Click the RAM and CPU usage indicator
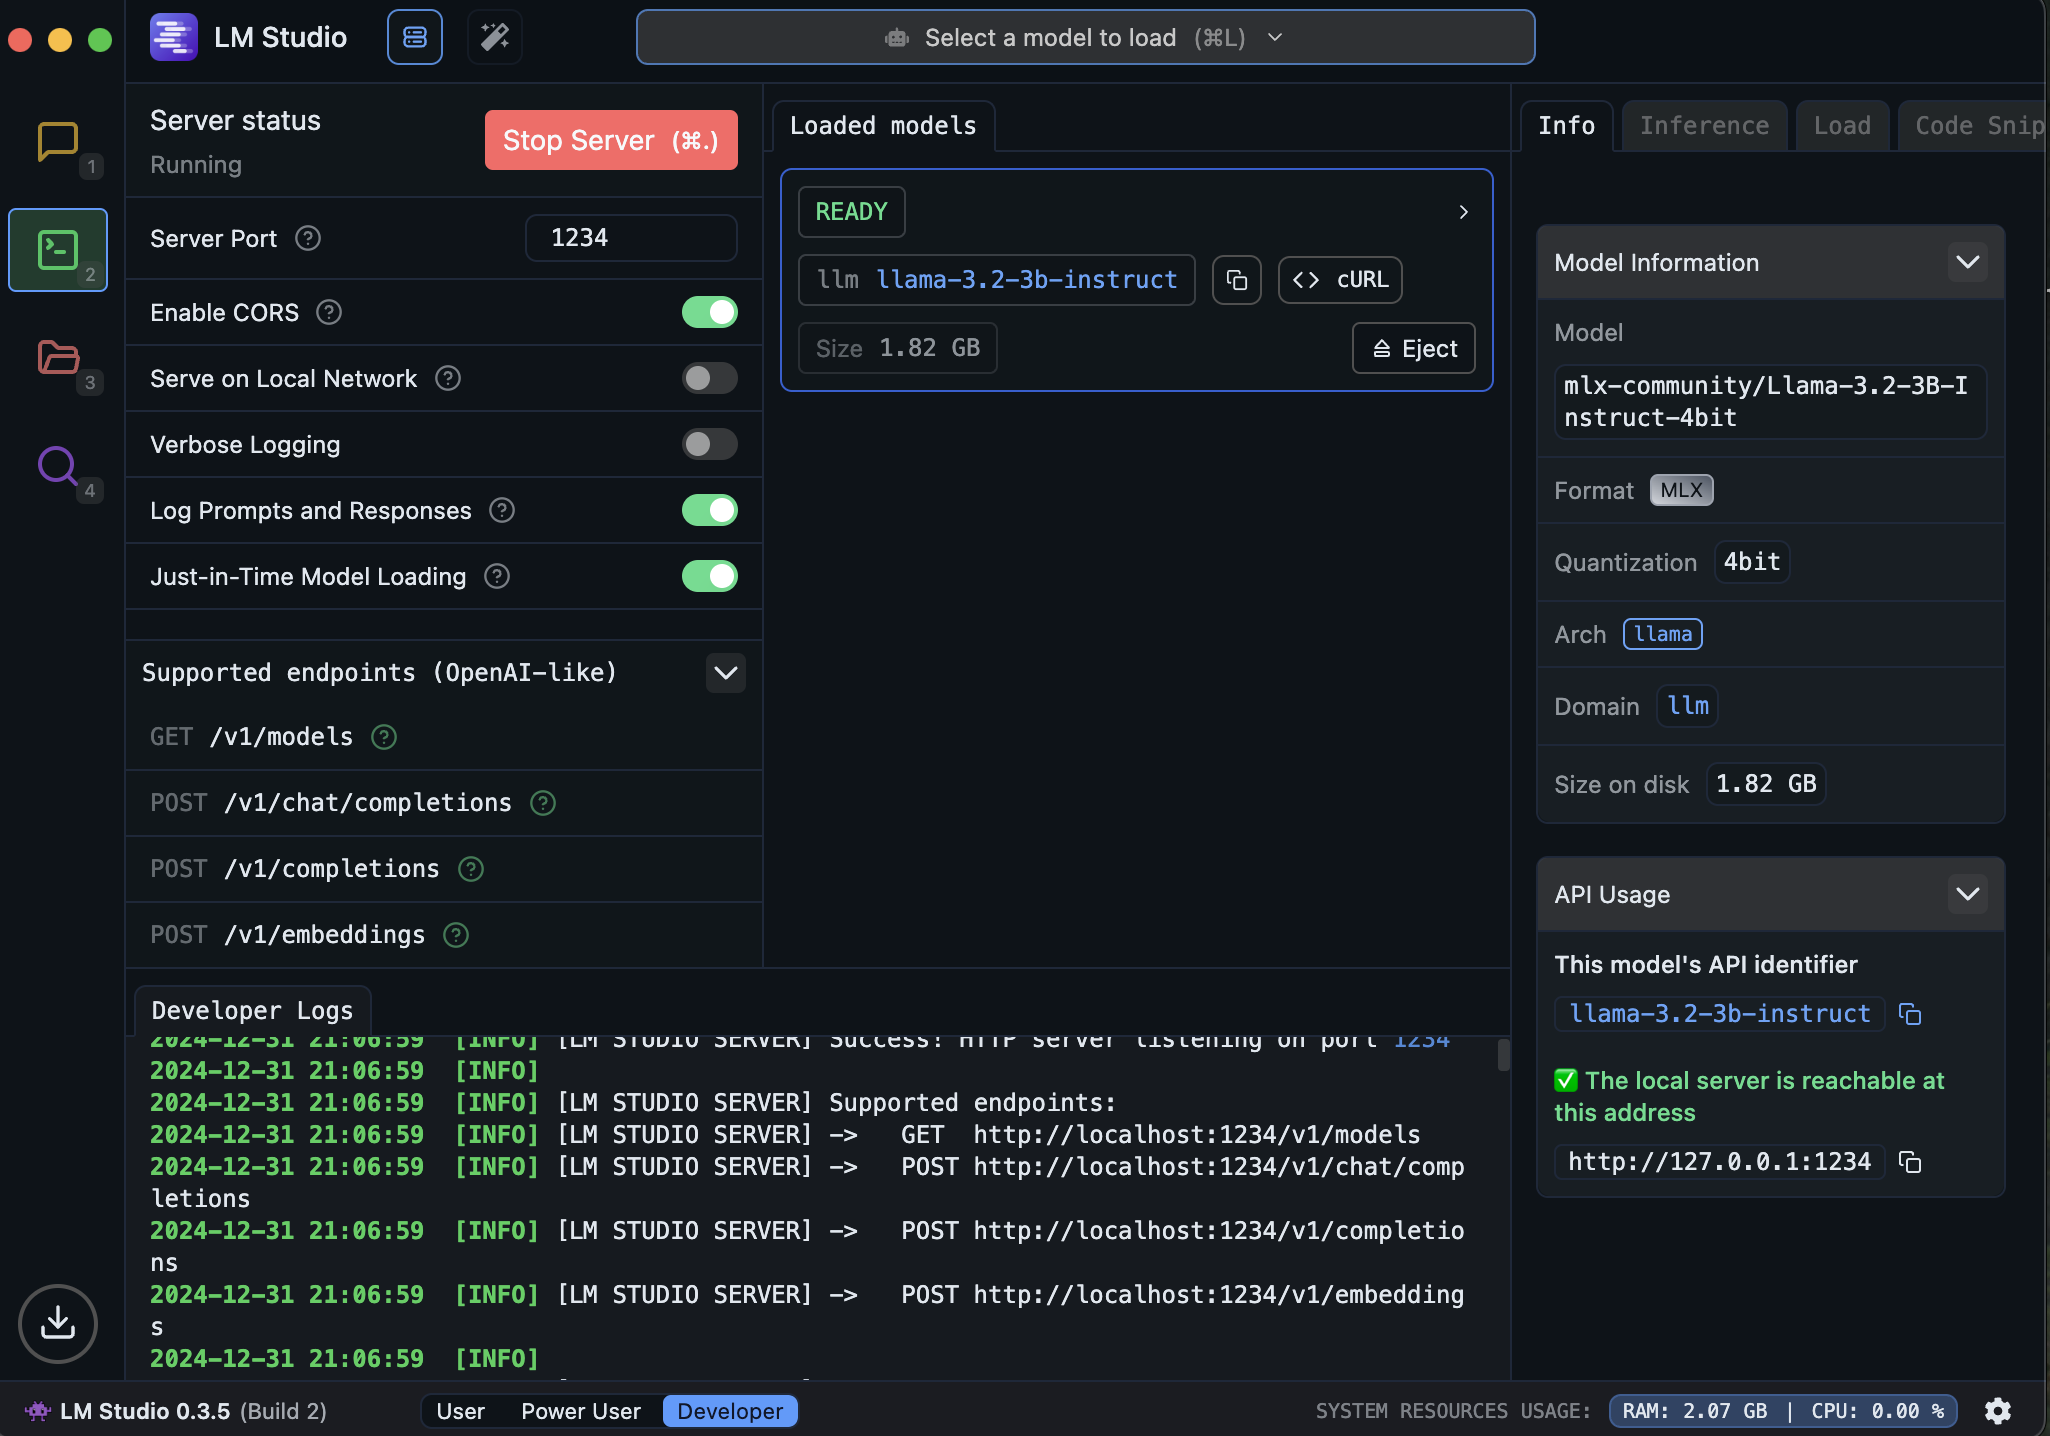The image size is (2050, 1436). click(1783, 1411)
